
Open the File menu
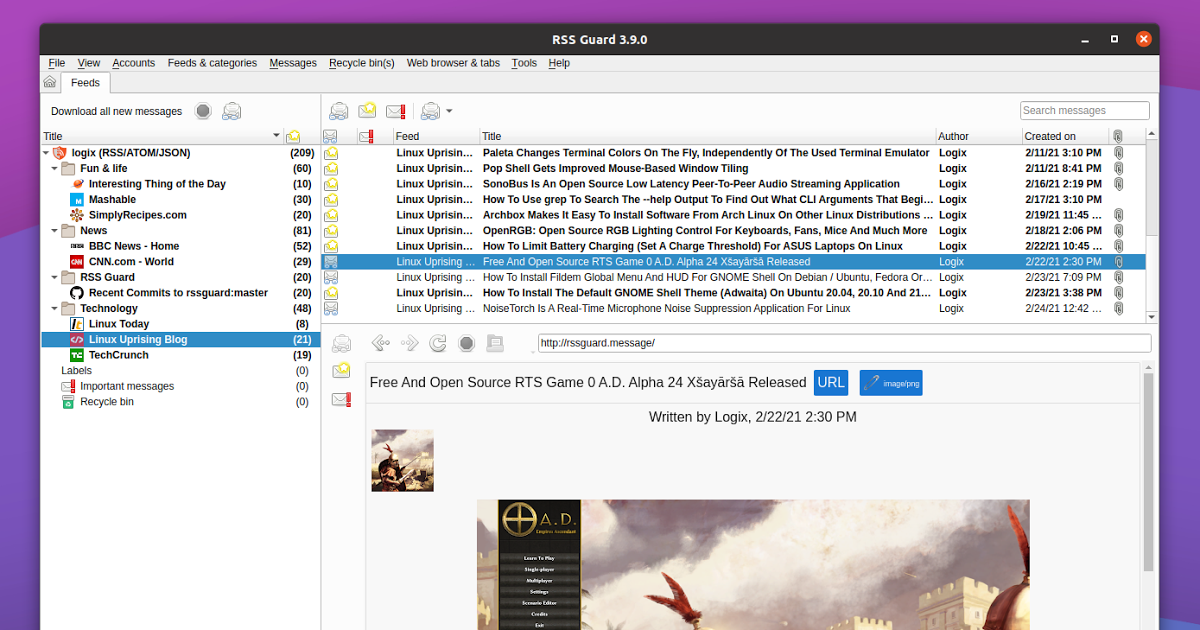[57, 63]
